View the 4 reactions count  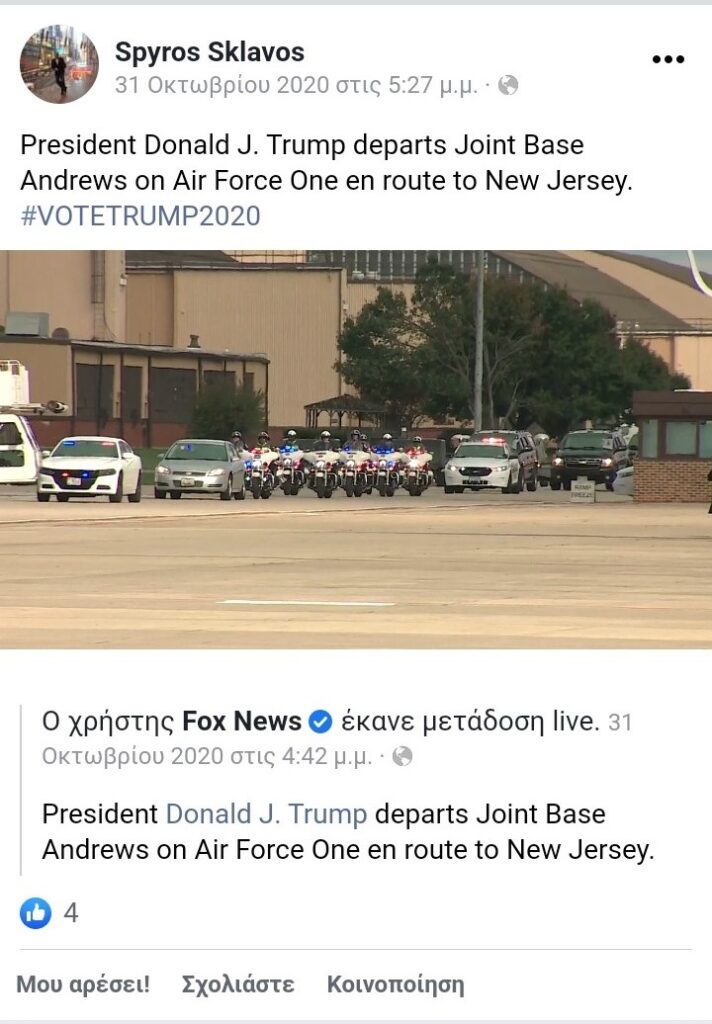[71, 912]
